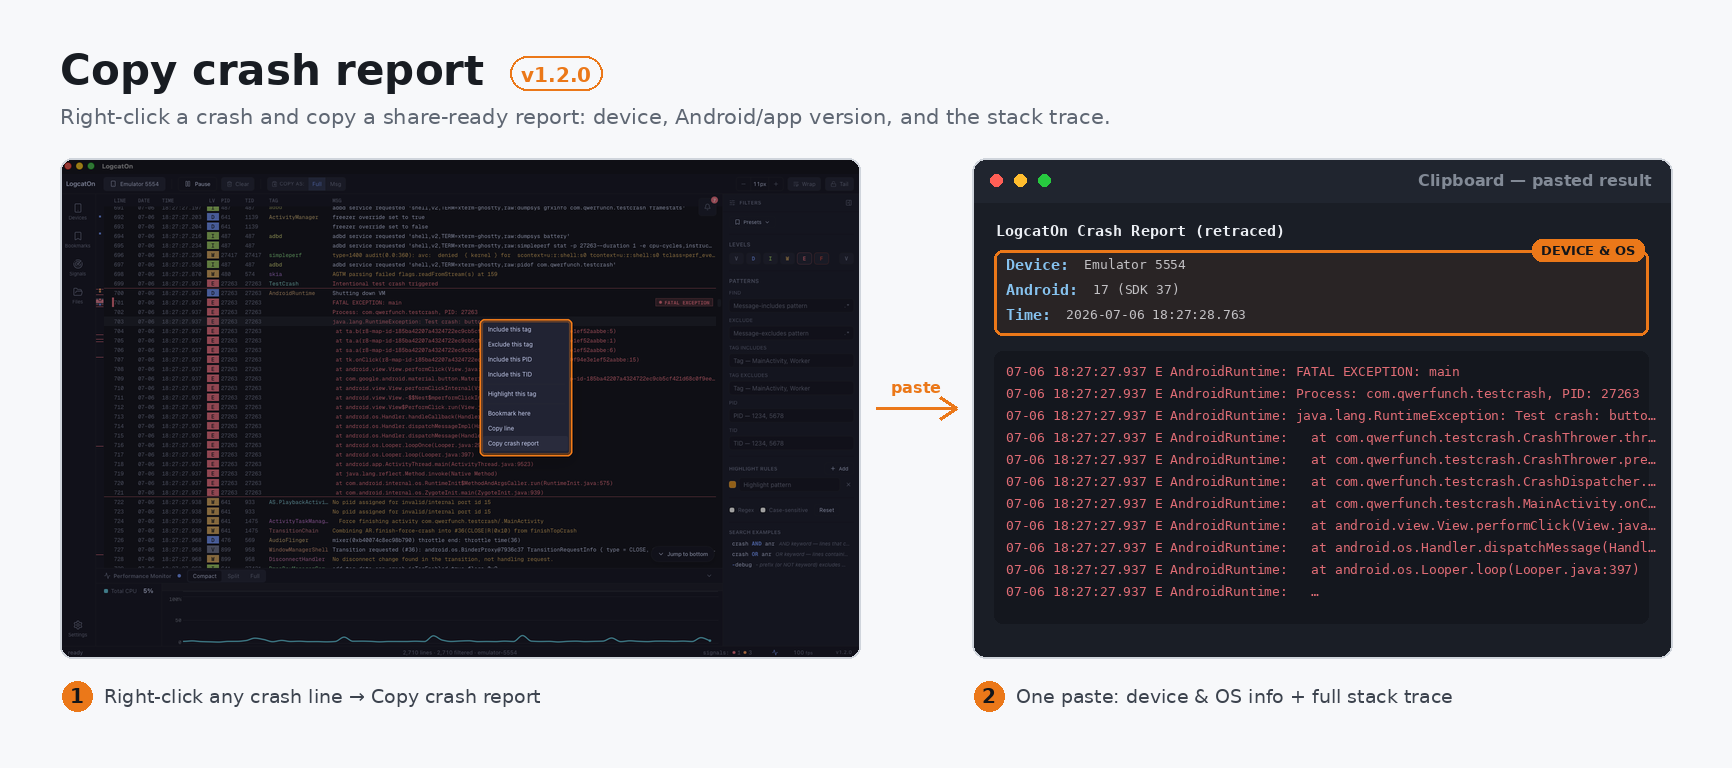Select Copy crash report menu item

(x=526, y=443)
